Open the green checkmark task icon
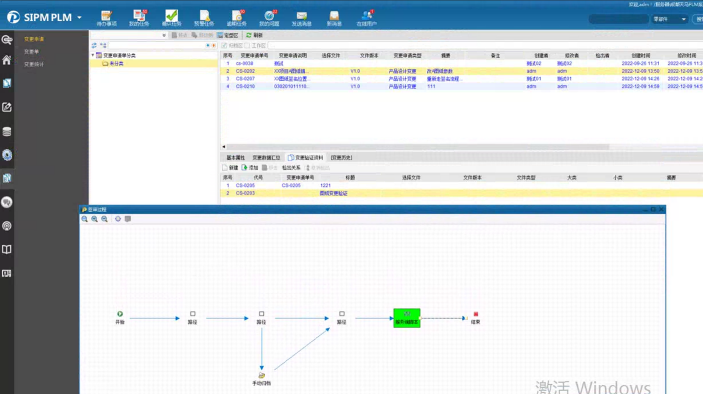Image resolution: width=703 pixels, height=394 pixels. click(x=171, y=16)
